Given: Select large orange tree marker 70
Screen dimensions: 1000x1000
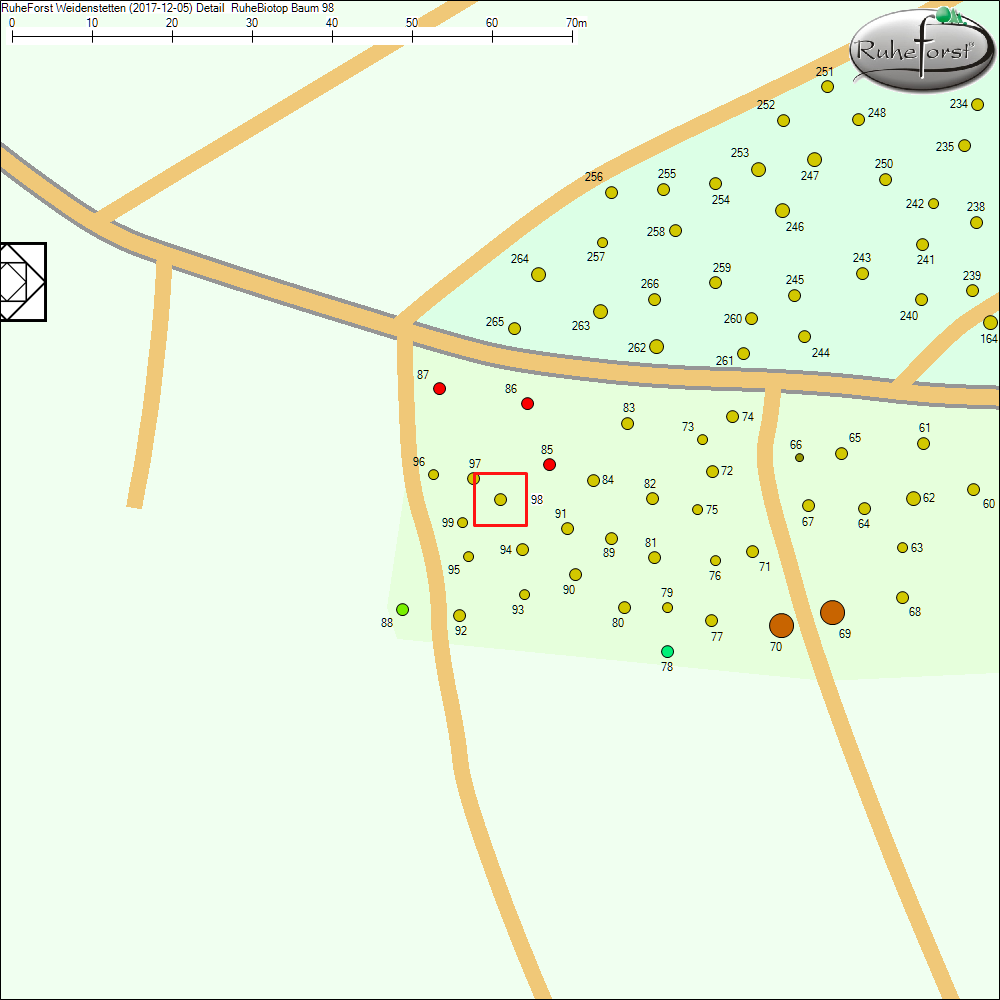Looking at the screenshot, I should (781, 625).
